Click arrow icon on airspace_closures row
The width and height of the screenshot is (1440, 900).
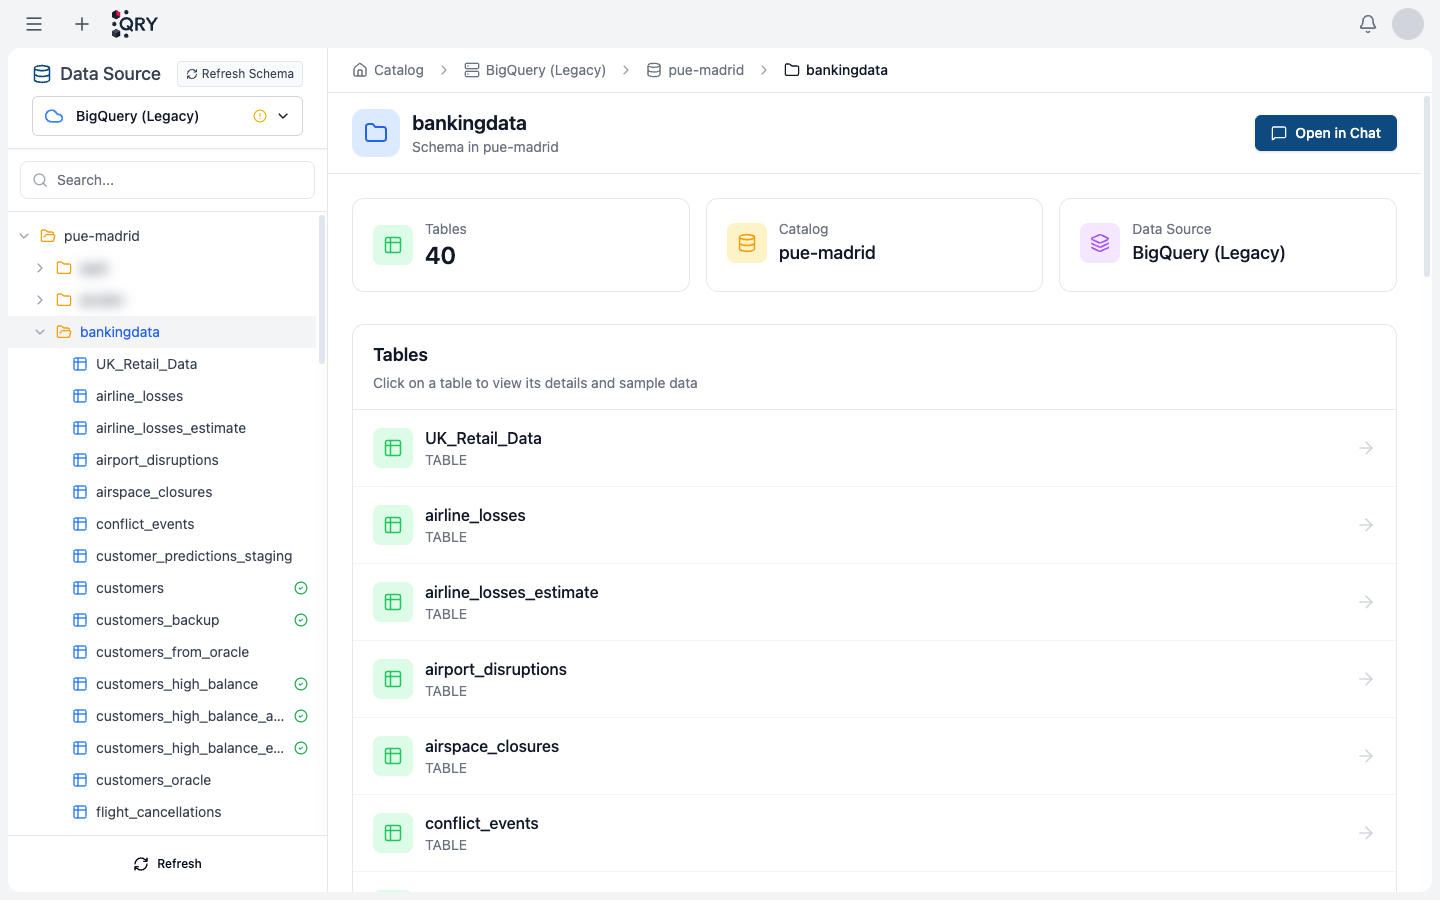coord(1366,756)
